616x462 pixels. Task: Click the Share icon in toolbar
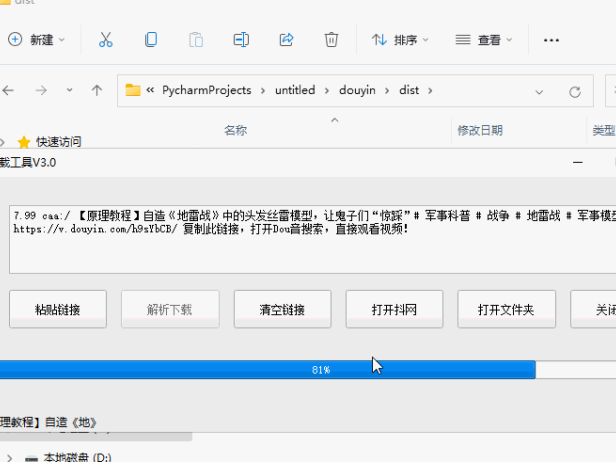(x=286, y=40)
